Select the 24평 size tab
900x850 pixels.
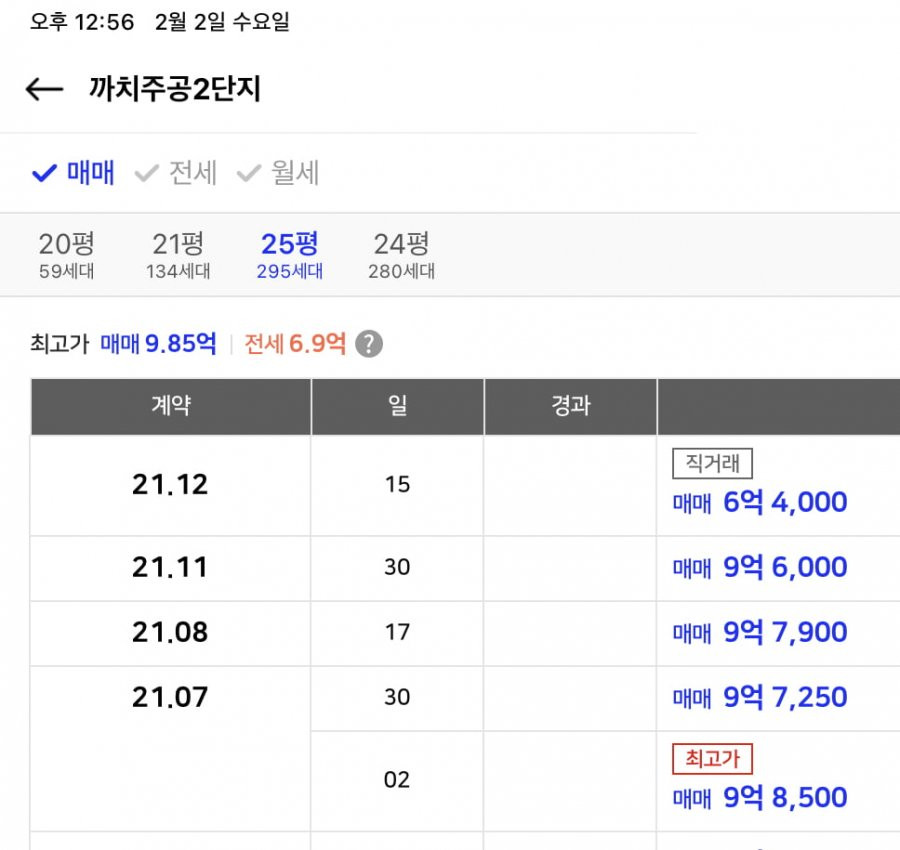[x=401, y=254]
